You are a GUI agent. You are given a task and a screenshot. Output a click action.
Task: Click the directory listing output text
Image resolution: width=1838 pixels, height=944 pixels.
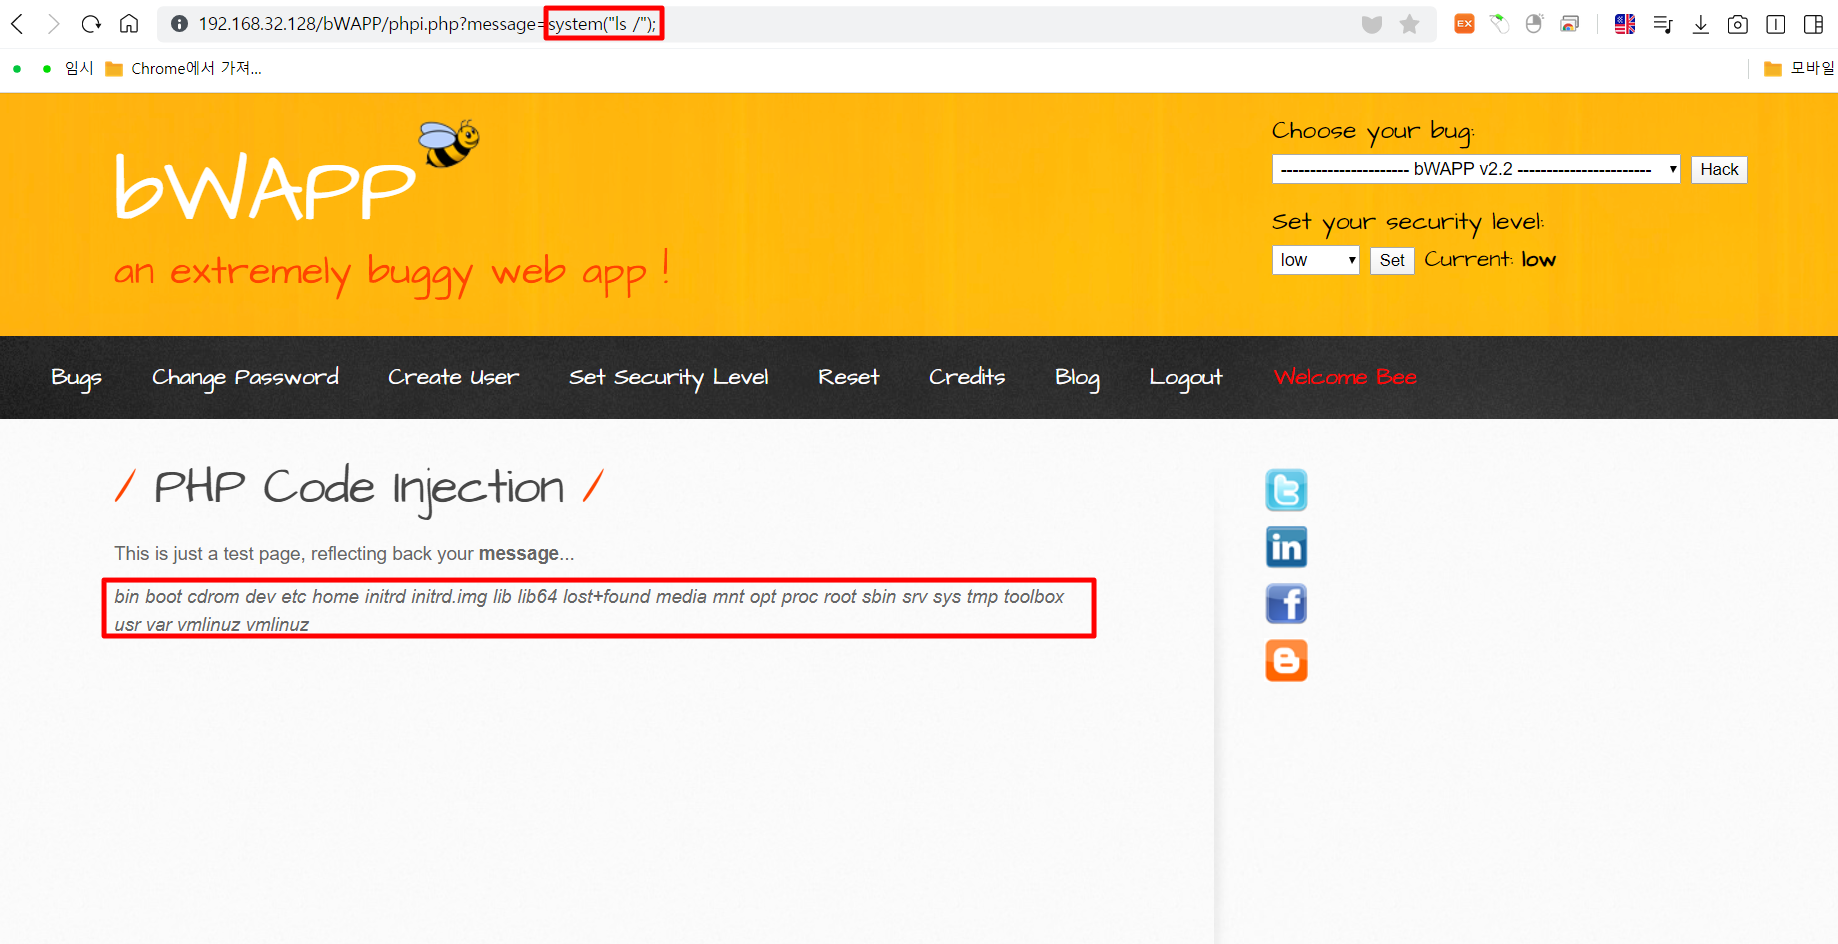589,610
